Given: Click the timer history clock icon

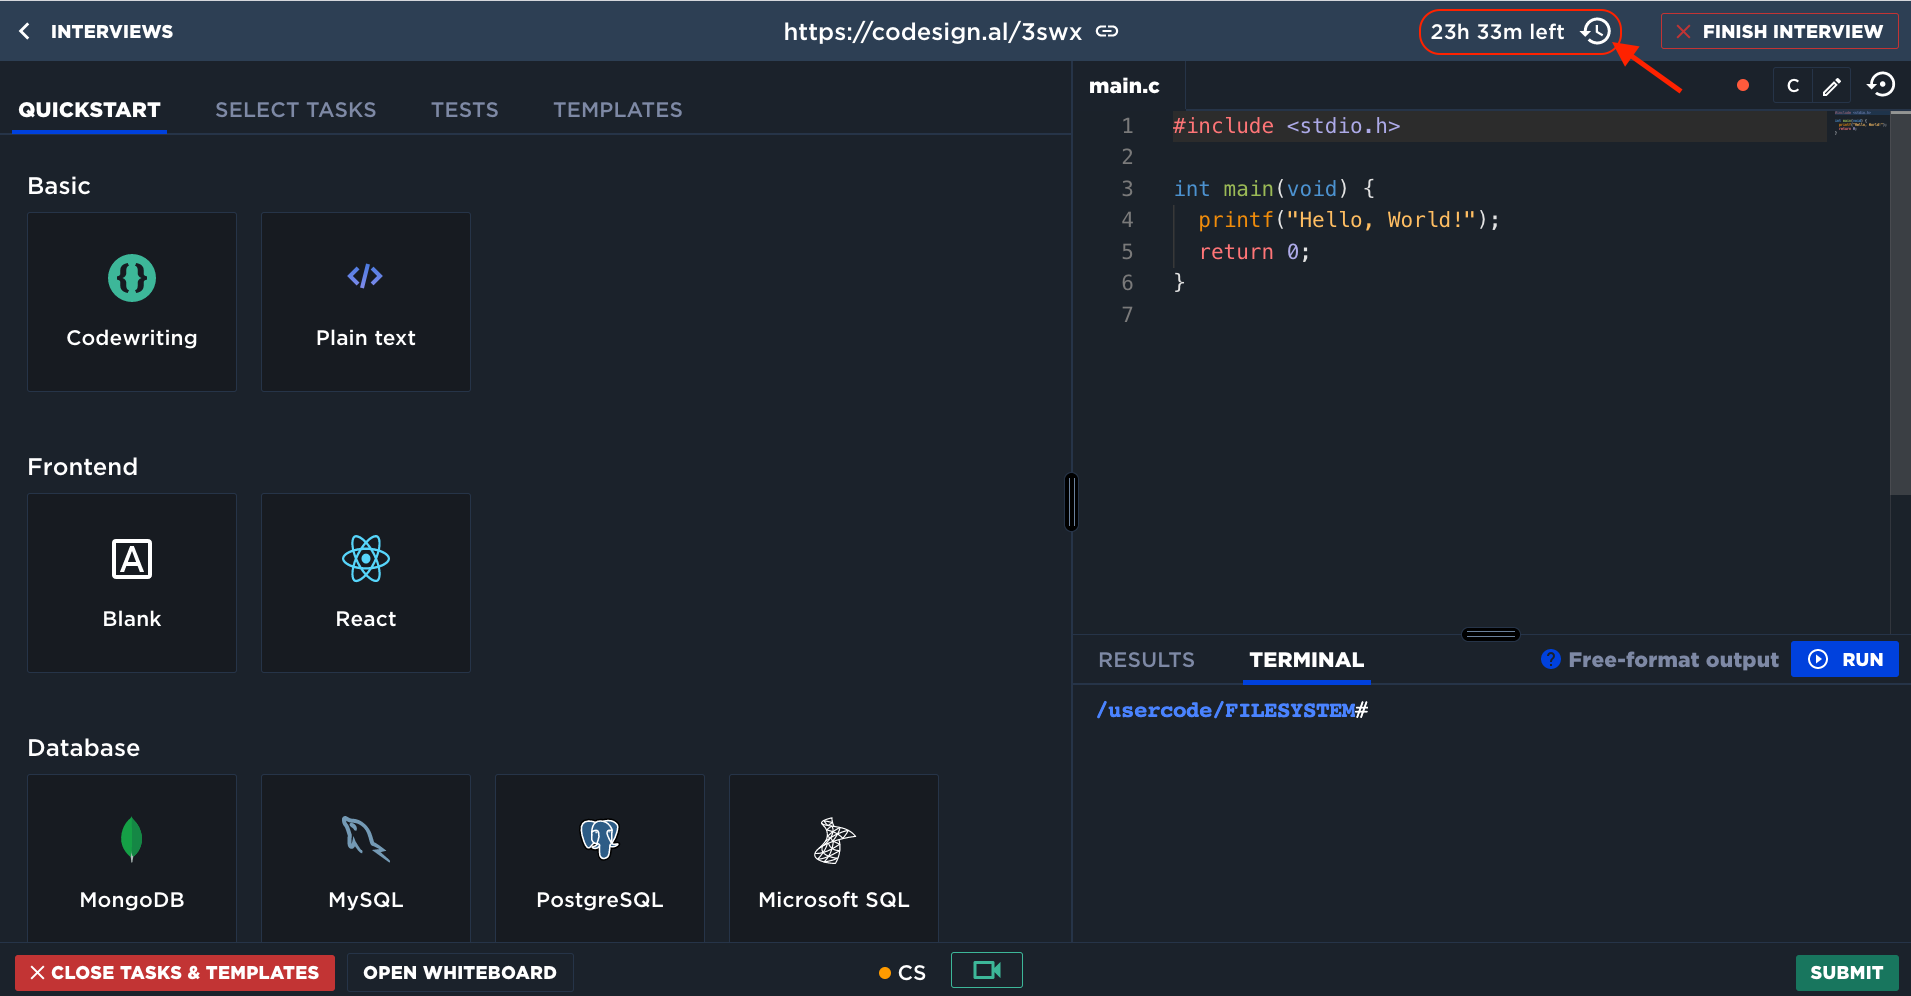Looking at the screenshot, I should [x=1596, y=31].
